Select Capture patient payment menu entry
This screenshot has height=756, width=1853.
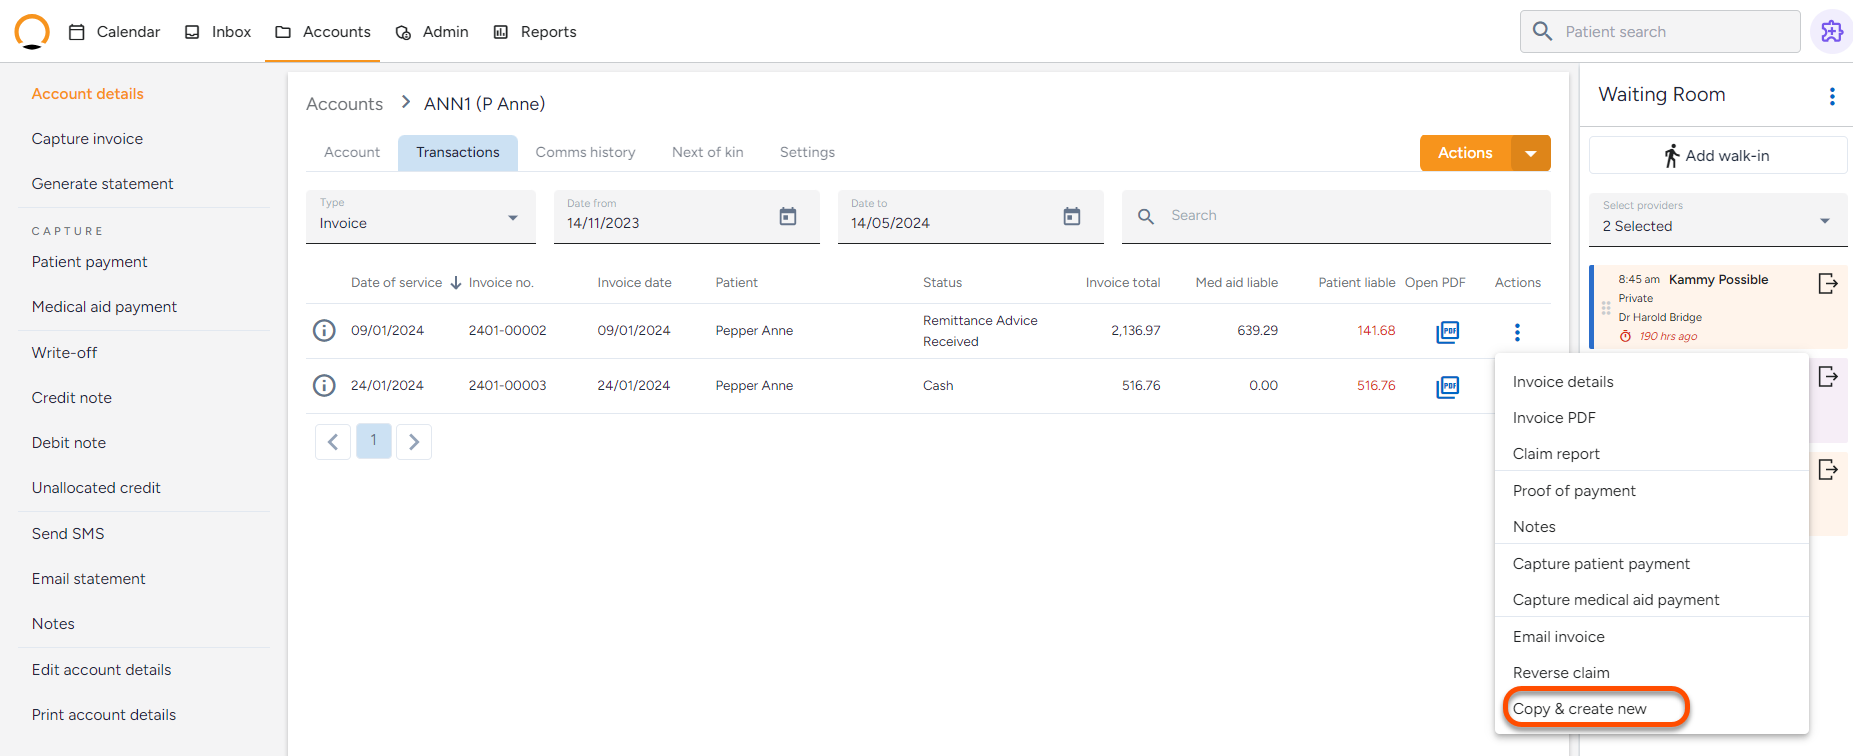click(1651, 564)
